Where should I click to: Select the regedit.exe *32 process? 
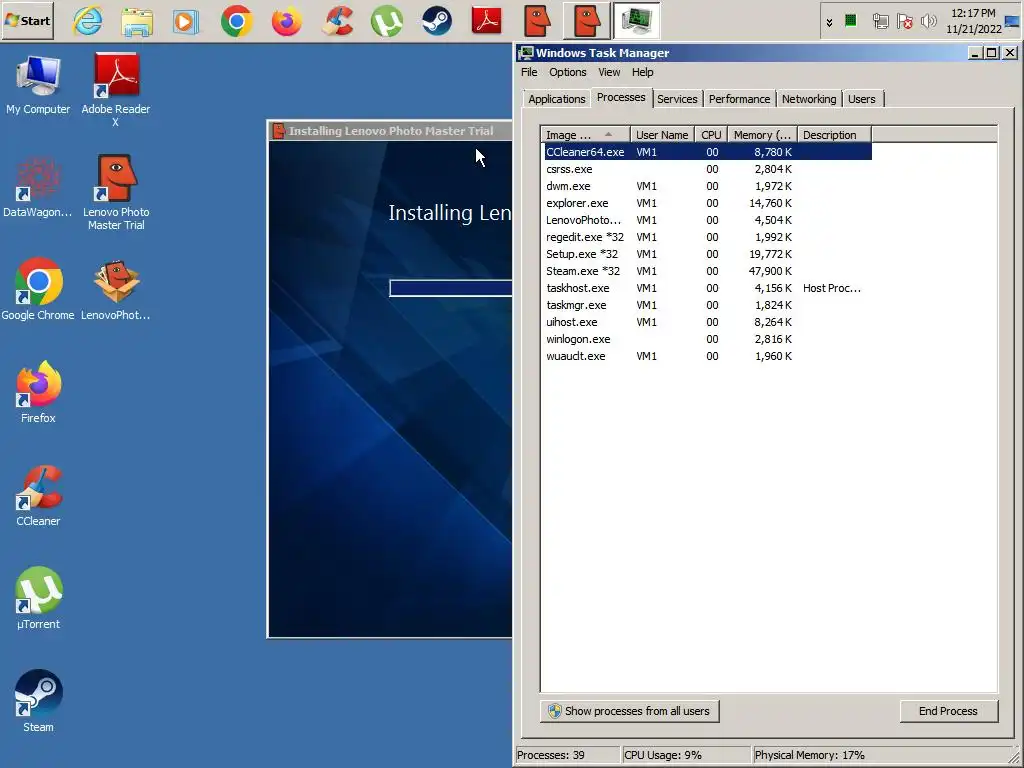pos(708,237)
